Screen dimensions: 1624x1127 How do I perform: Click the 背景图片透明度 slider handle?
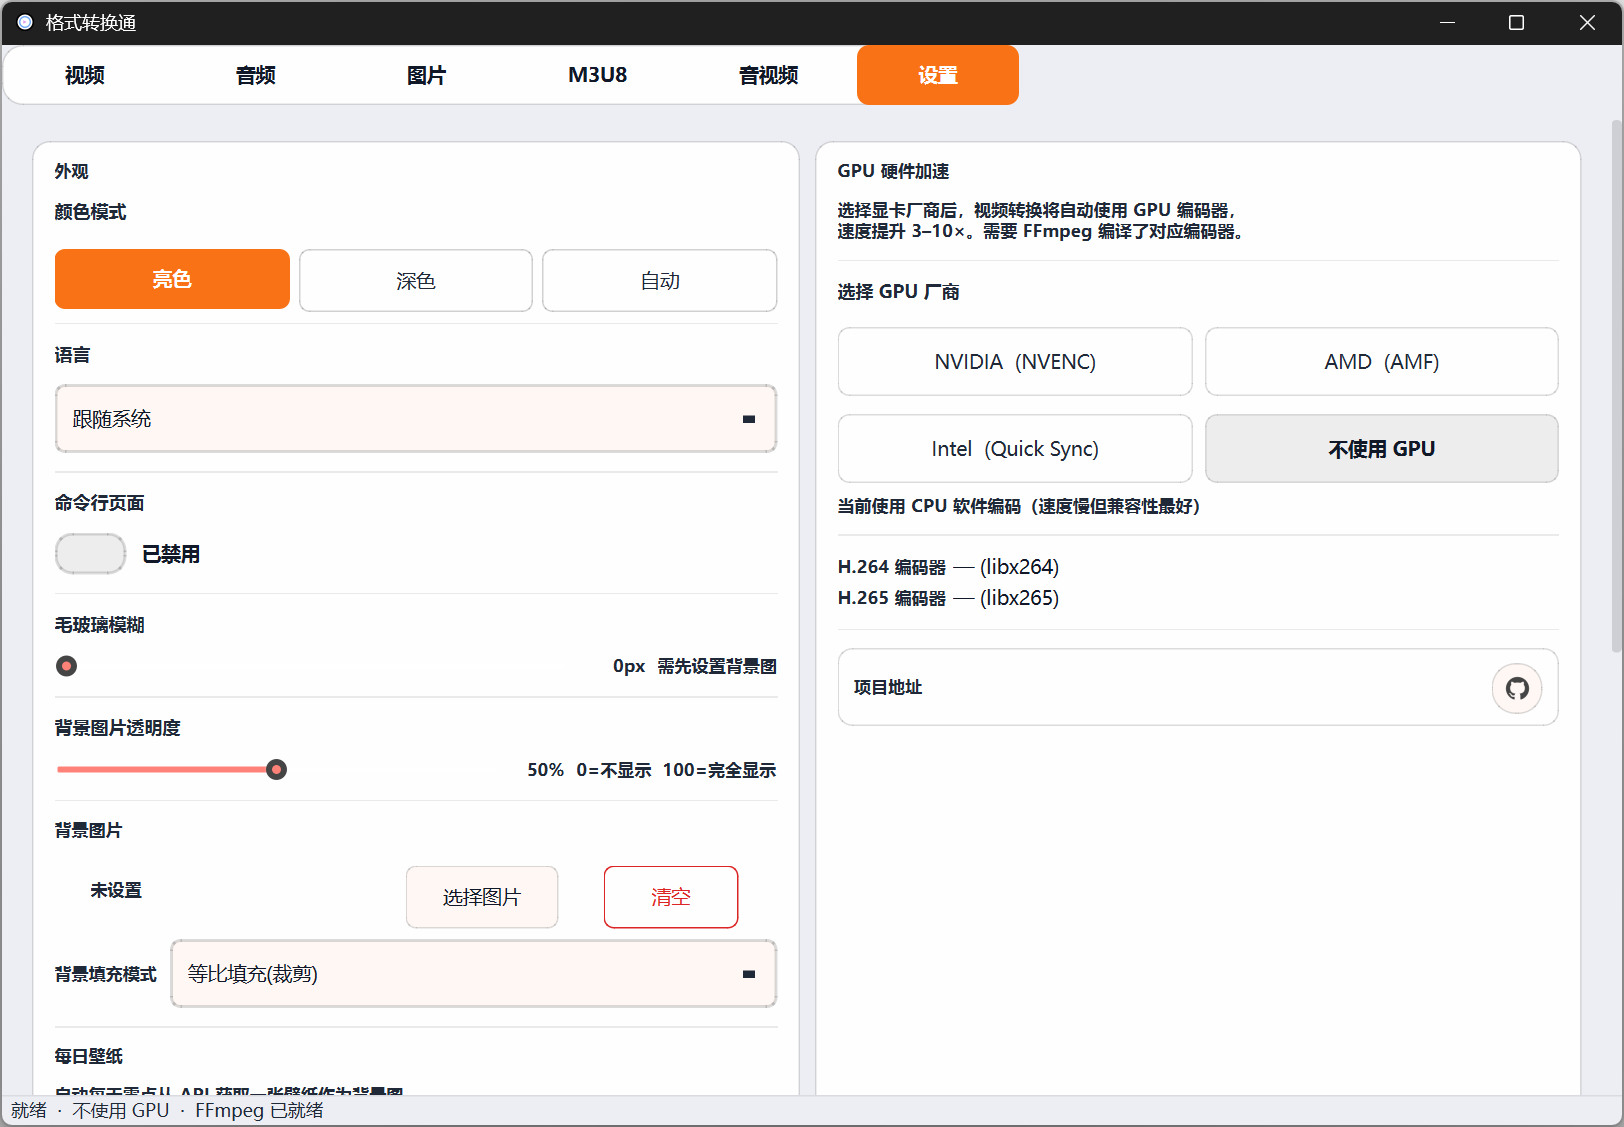point(277,769)
